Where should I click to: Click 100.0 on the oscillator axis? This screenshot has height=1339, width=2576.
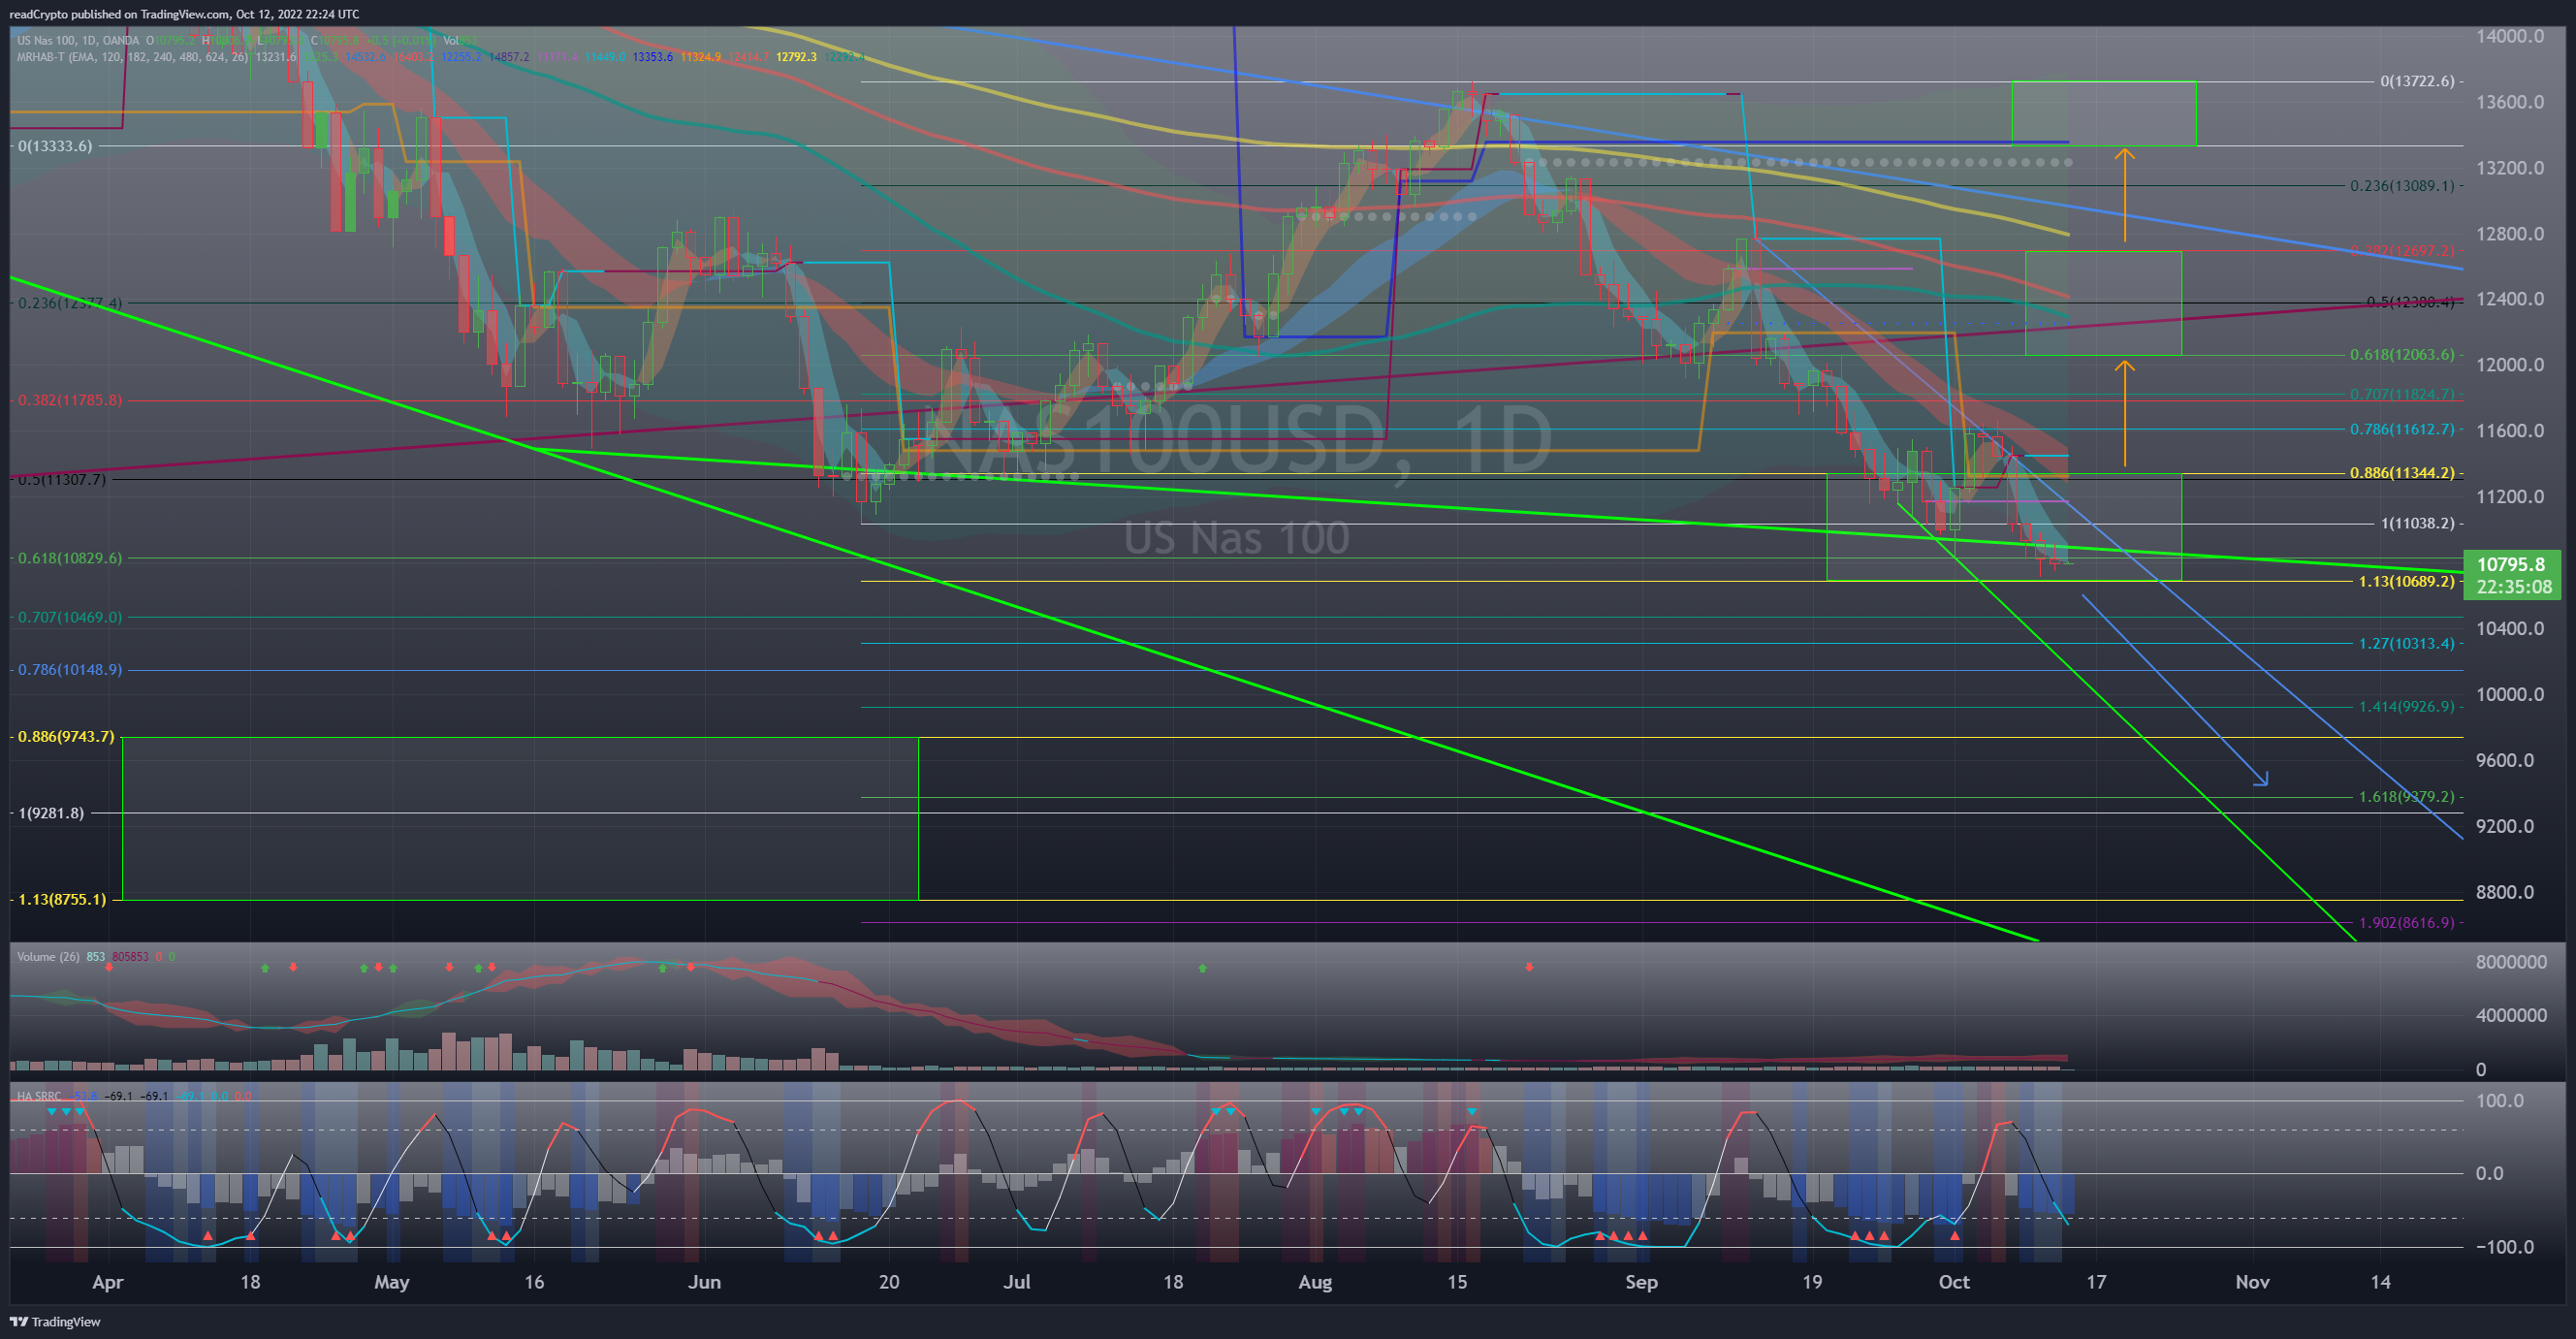[2500, 1101]
